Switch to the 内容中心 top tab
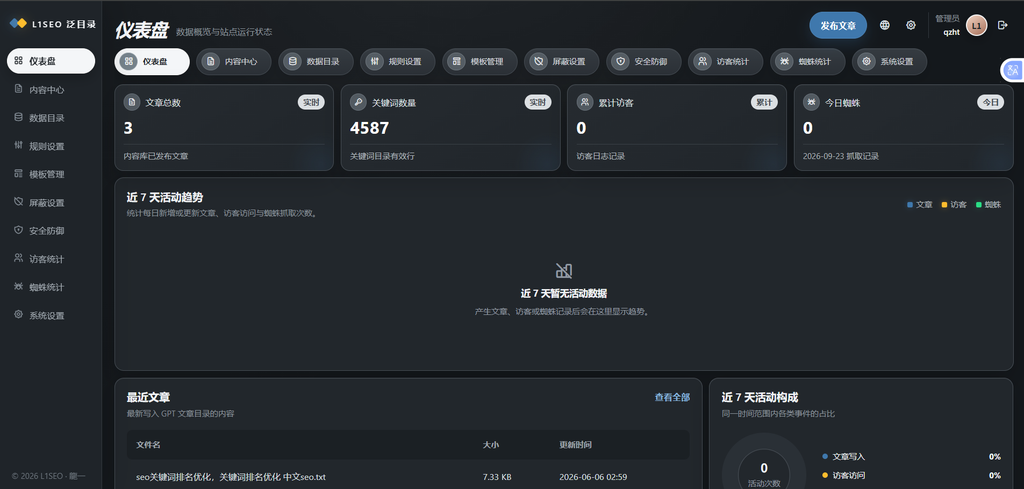This screenshot has height=489, width=1024. coord(234,62)
